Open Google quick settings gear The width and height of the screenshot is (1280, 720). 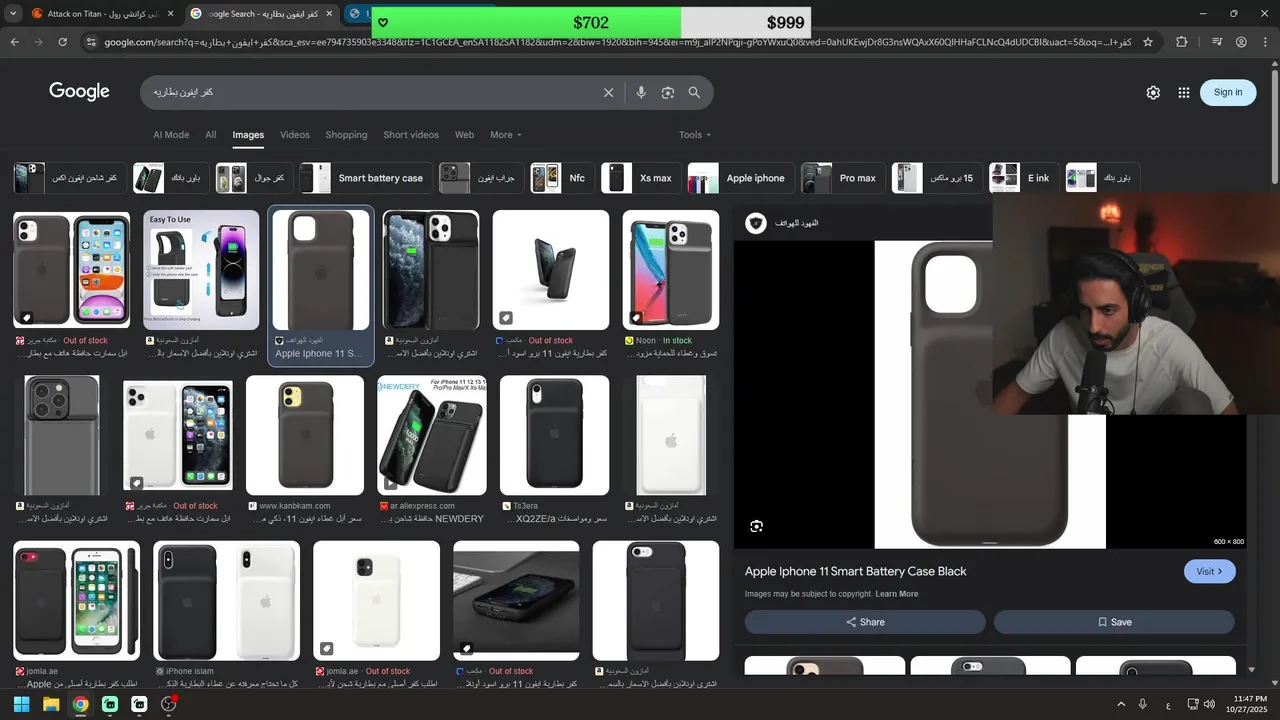pos(1153,92)
